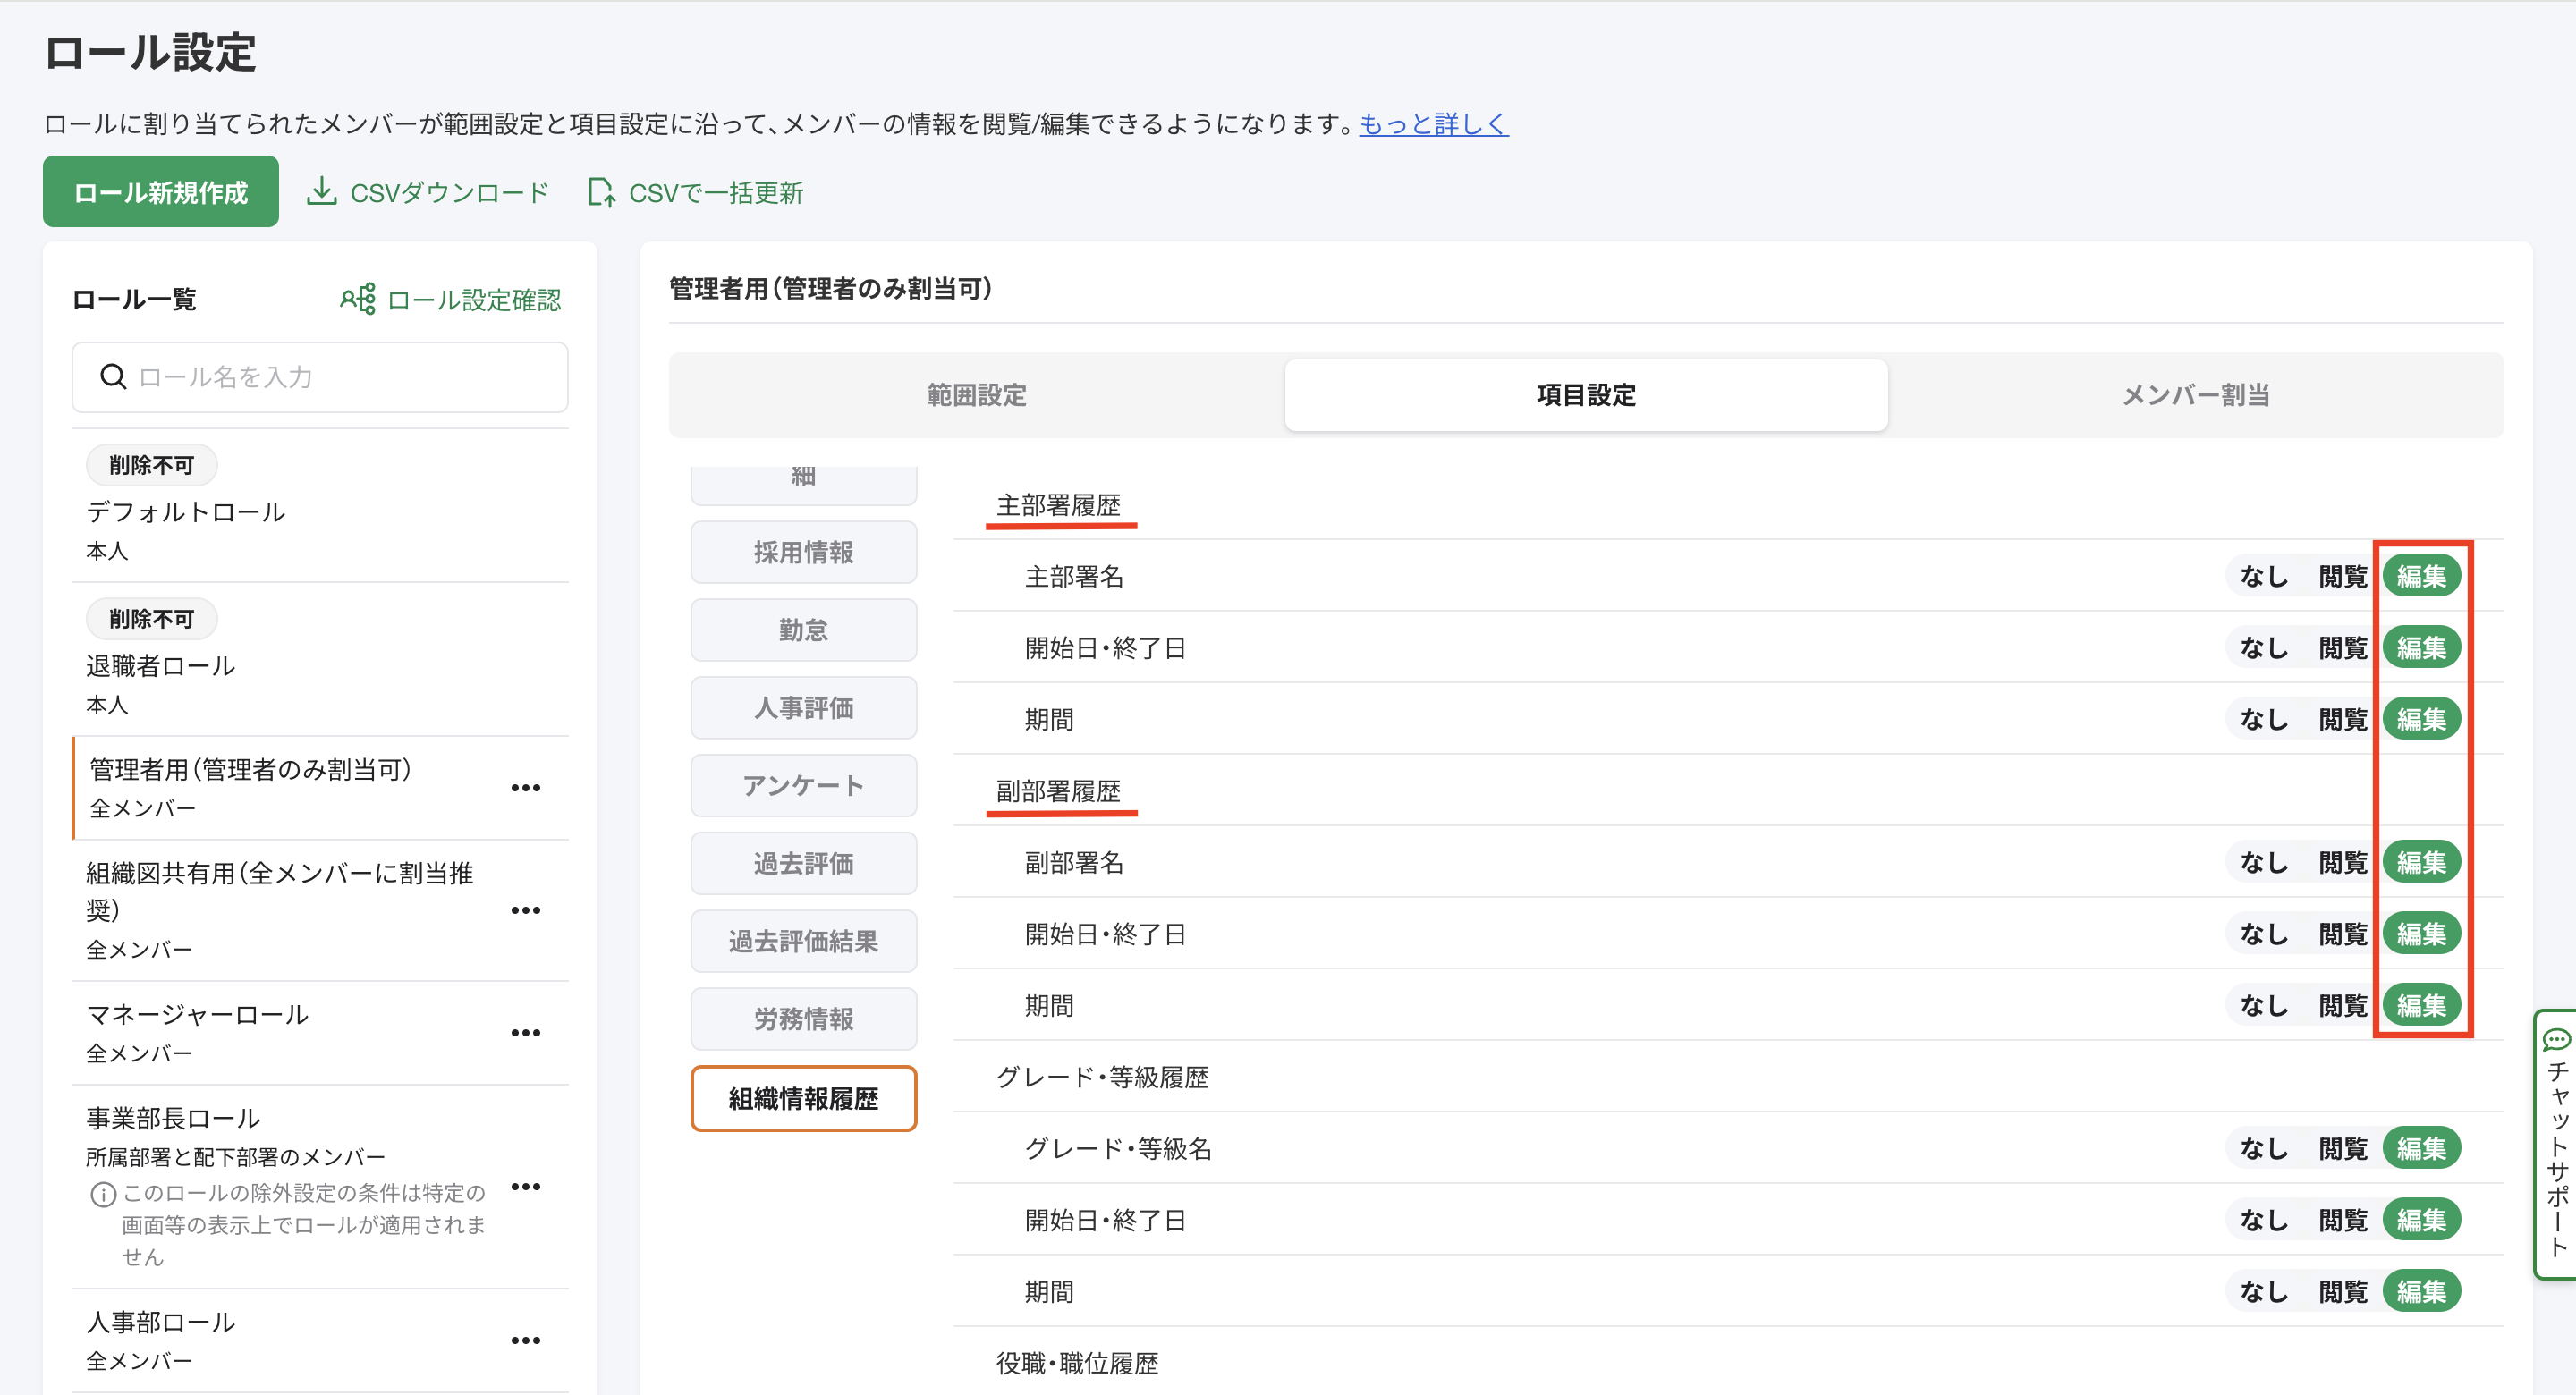
Task: Select 退職者ロール in the role list
Action: click(x=320, y=660)
